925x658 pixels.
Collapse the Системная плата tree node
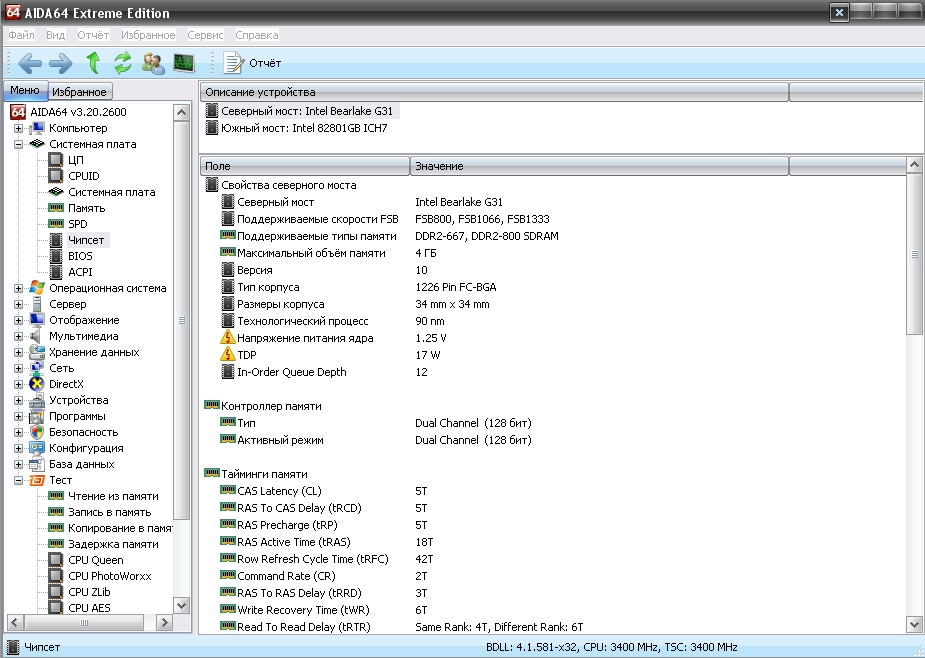pos(18,144)
